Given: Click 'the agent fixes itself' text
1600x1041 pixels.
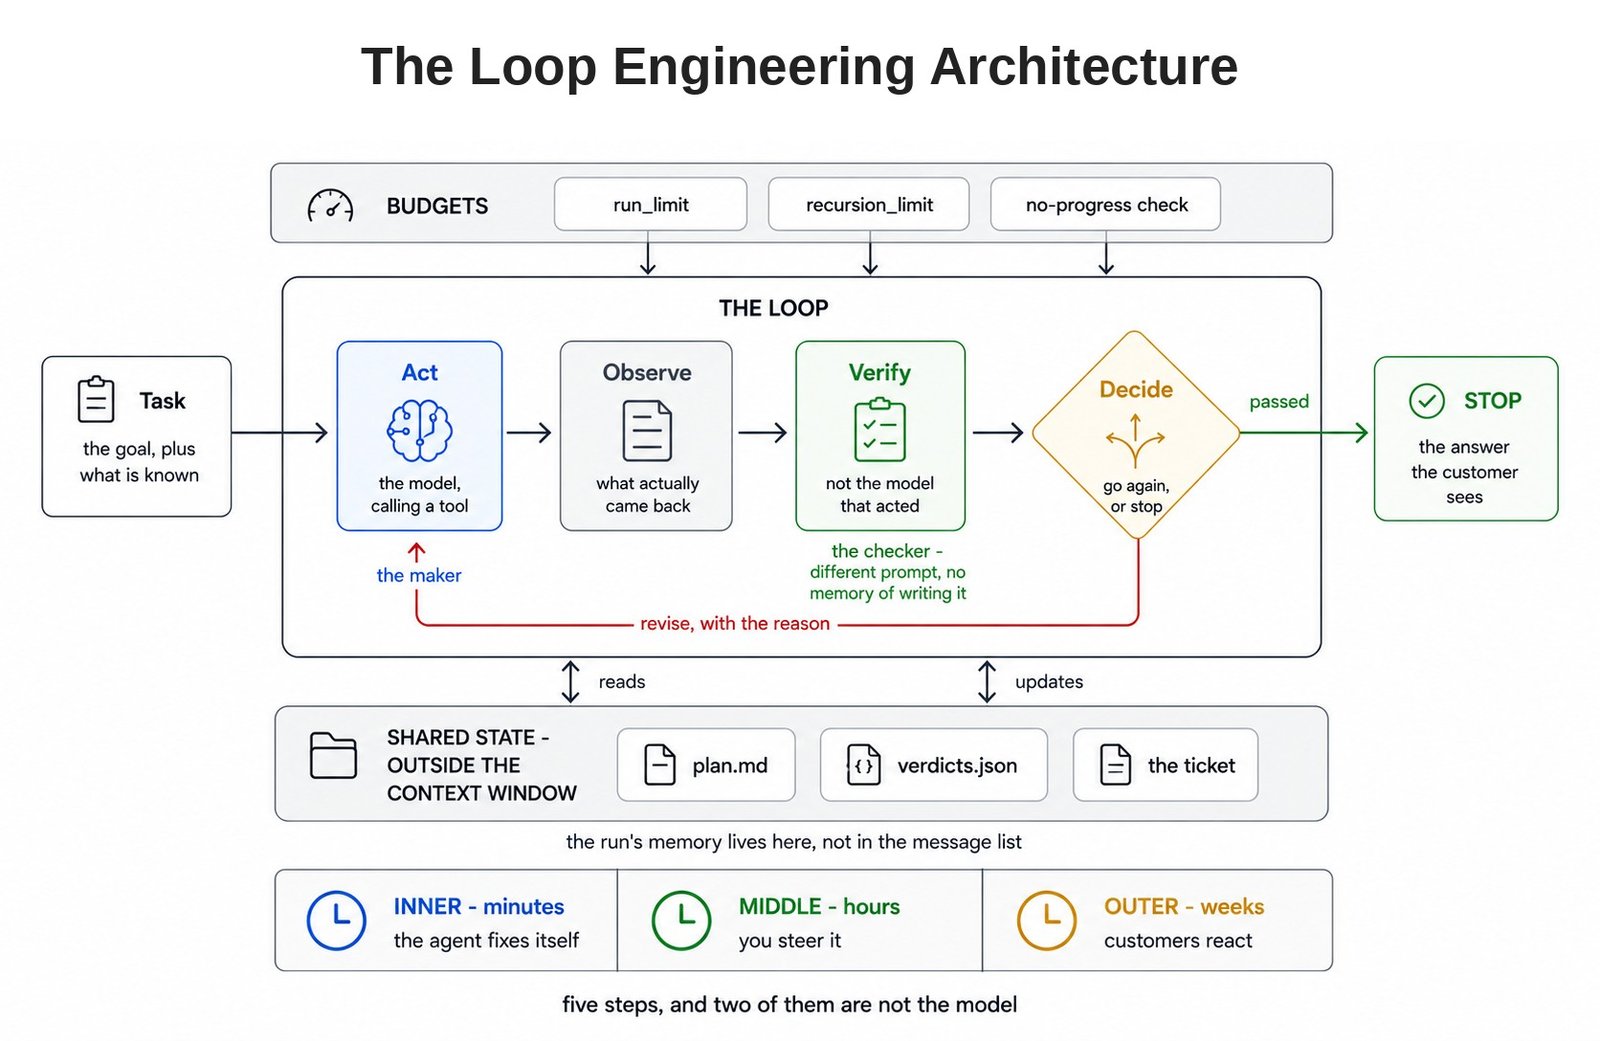Looking at the screenshot, I should [x=486, y=940].
